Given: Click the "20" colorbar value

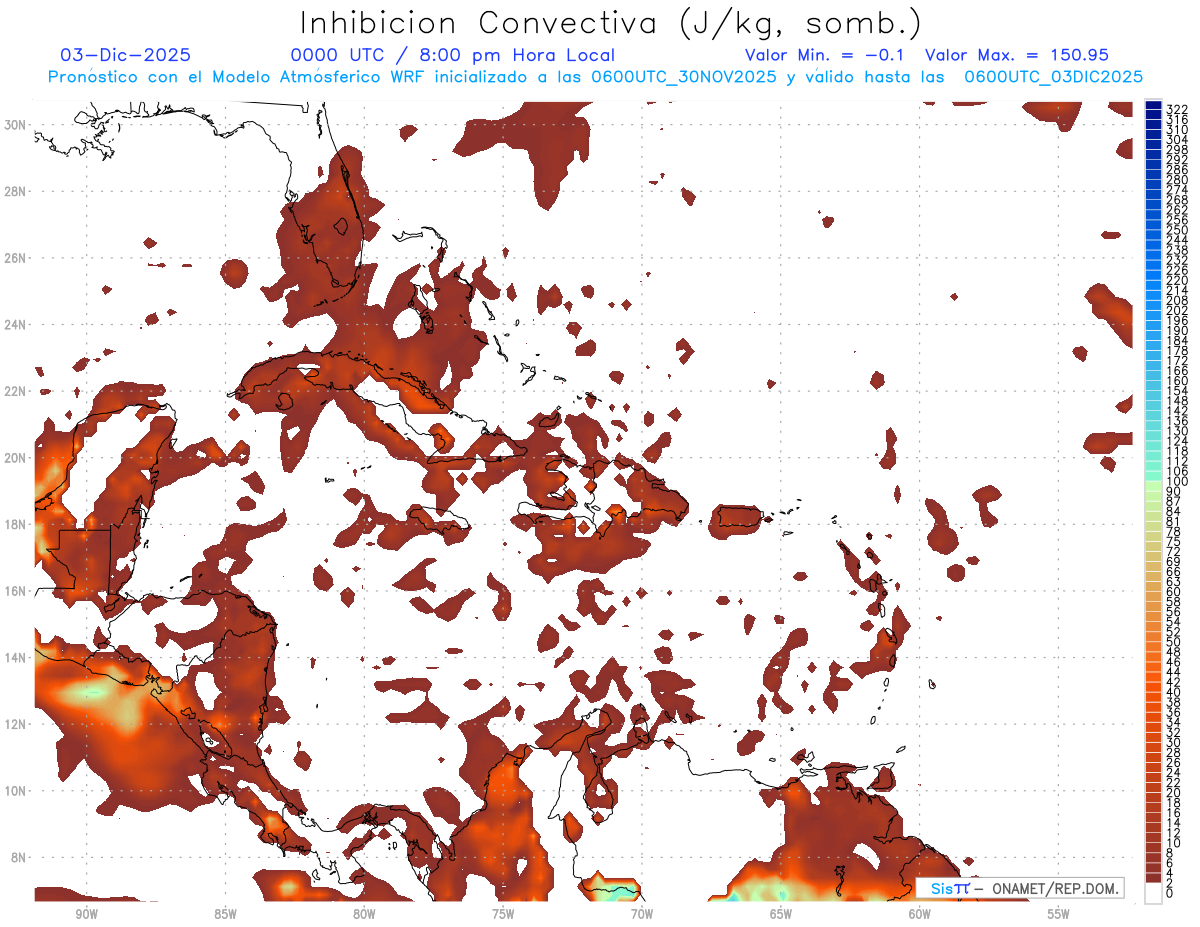Looking at the screenshot, I should pos(1174,793).
